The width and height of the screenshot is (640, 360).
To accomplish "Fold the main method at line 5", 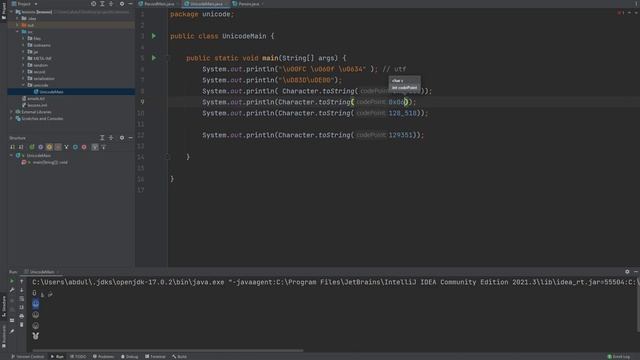I will click(167, 58).
